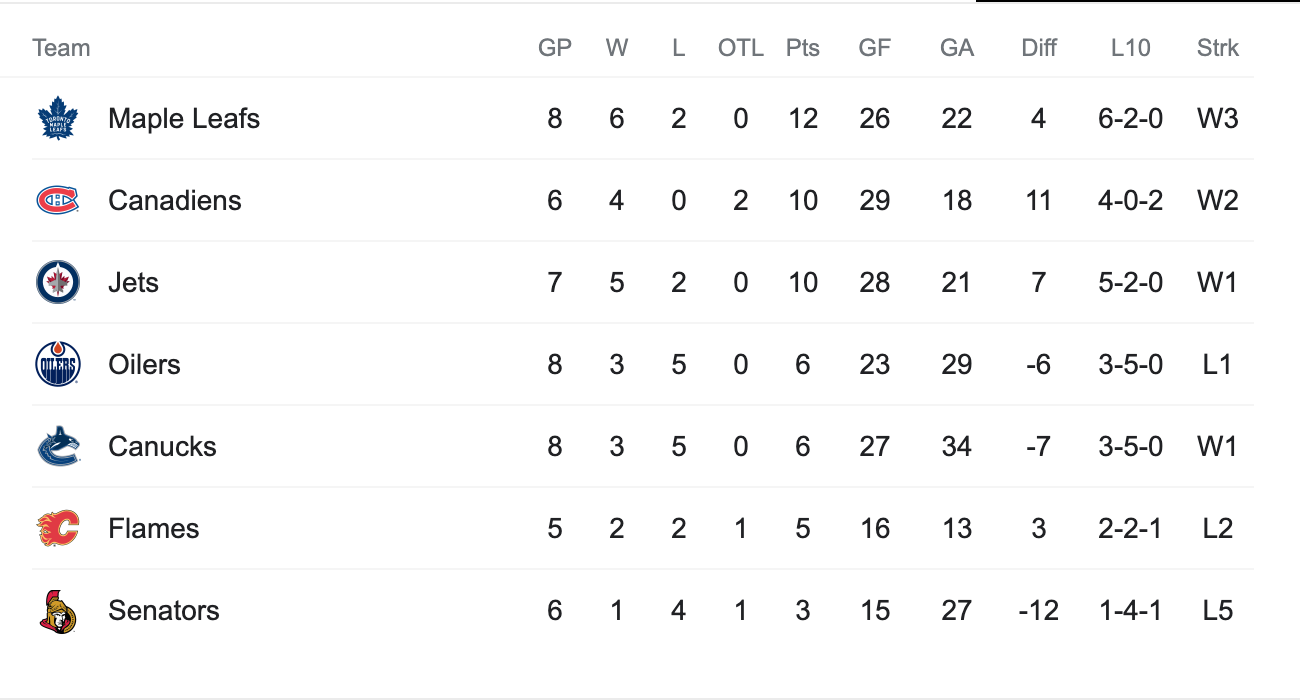The width and height of the screenshot is (1300, 700).
Task: Click the GP column header
Action: (x=555, y=48)
